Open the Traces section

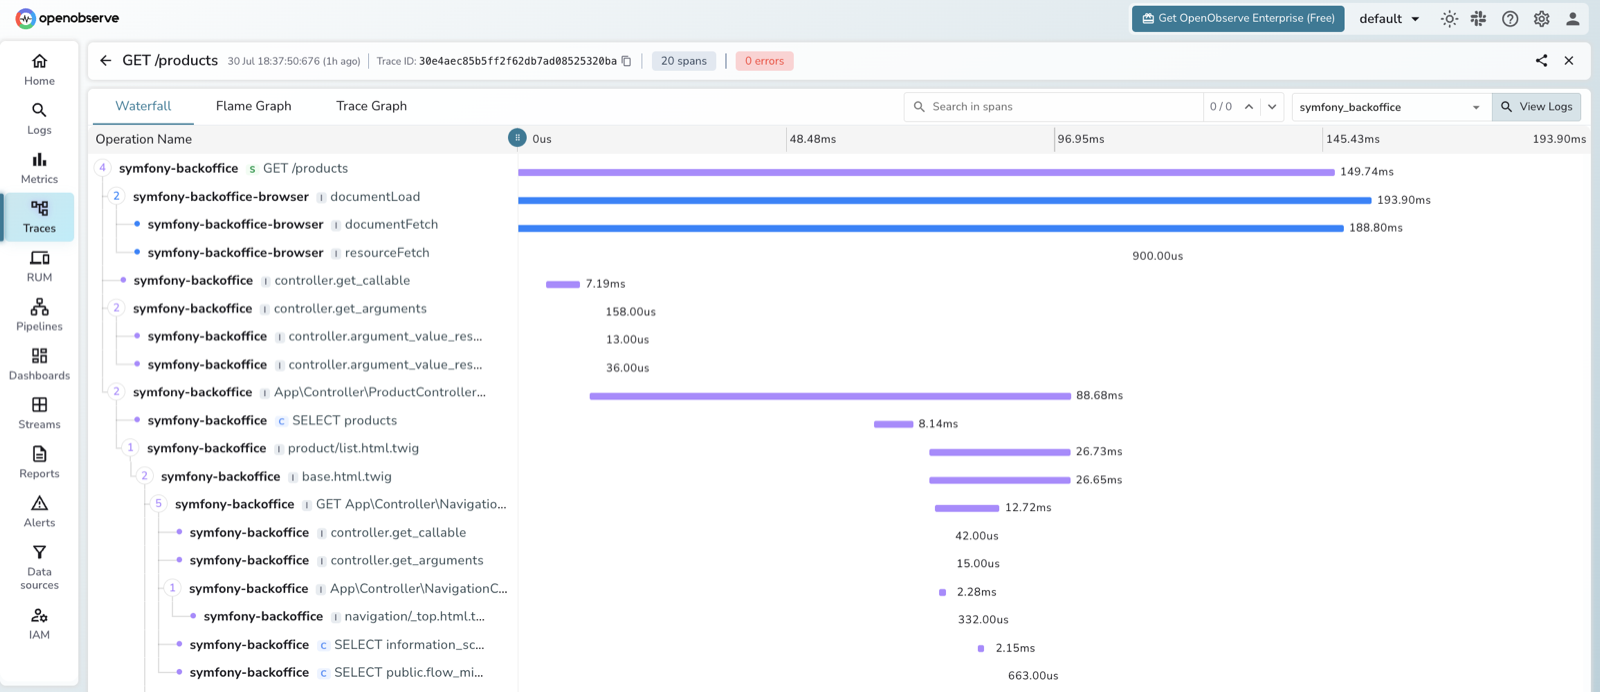39,217
